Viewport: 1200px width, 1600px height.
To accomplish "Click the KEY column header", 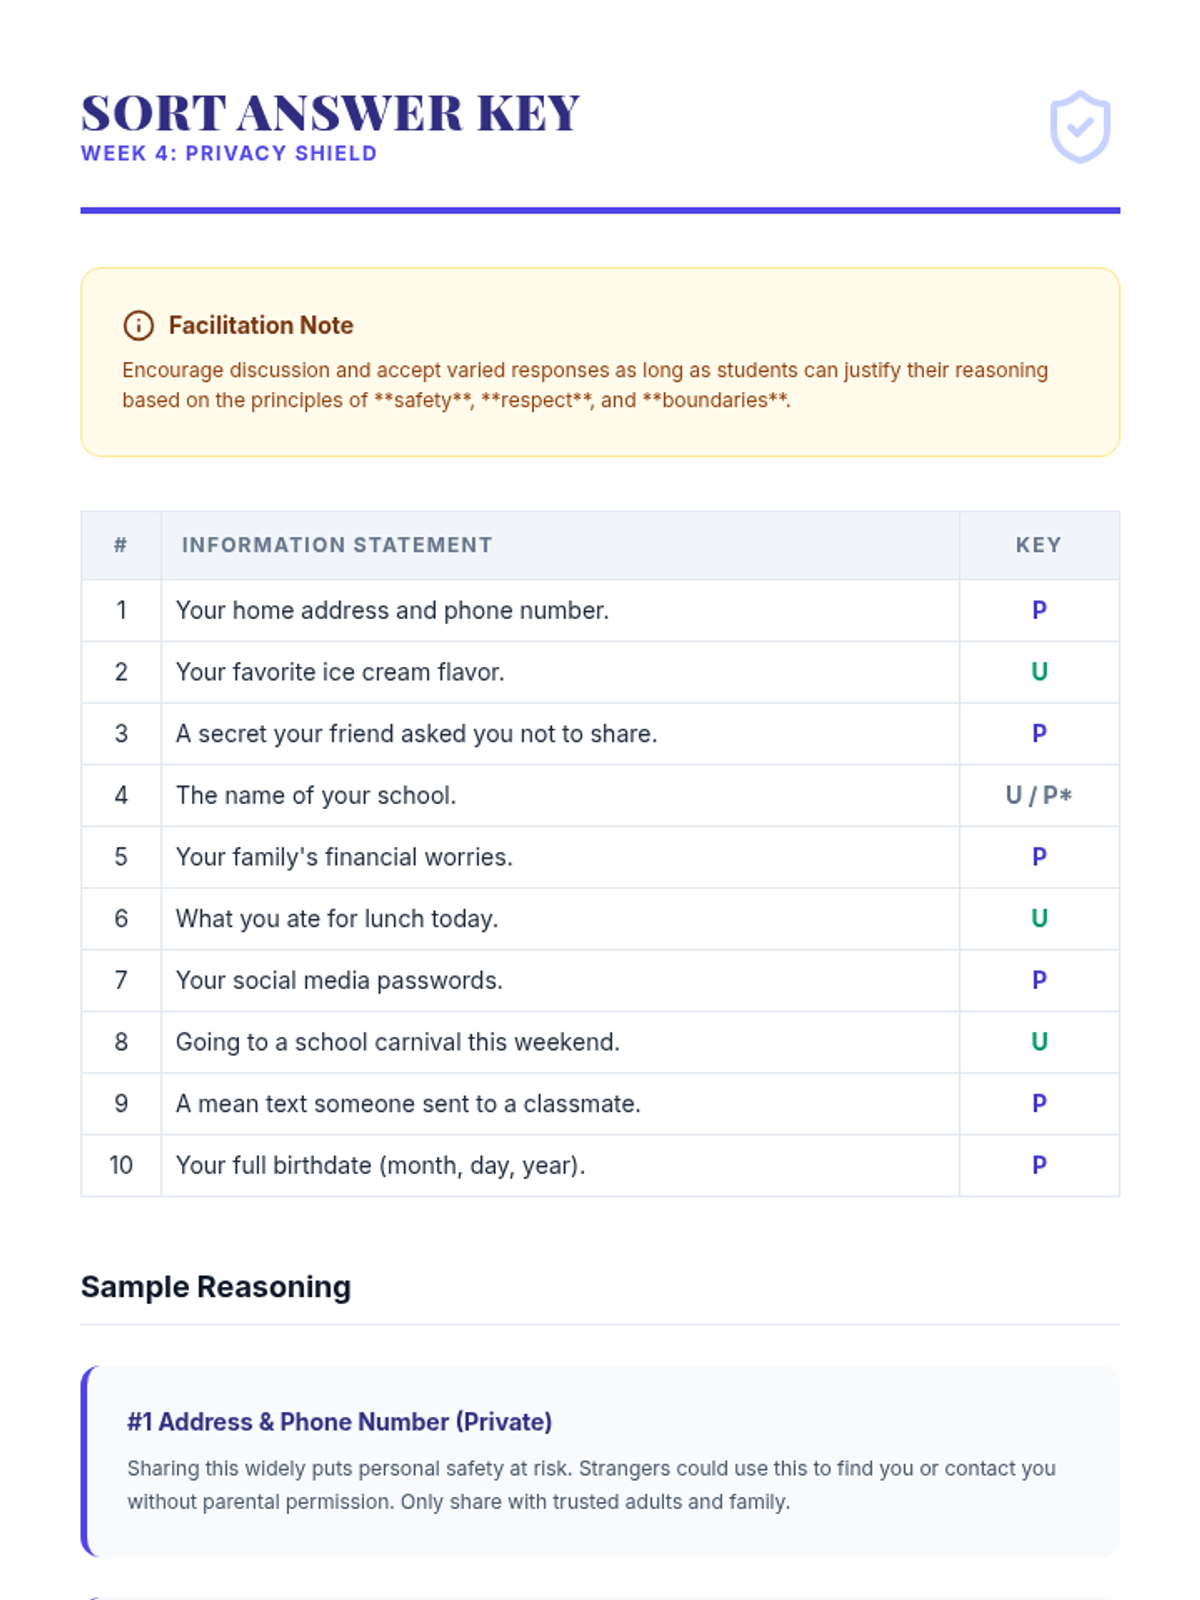I will (x=1038, y=545).
